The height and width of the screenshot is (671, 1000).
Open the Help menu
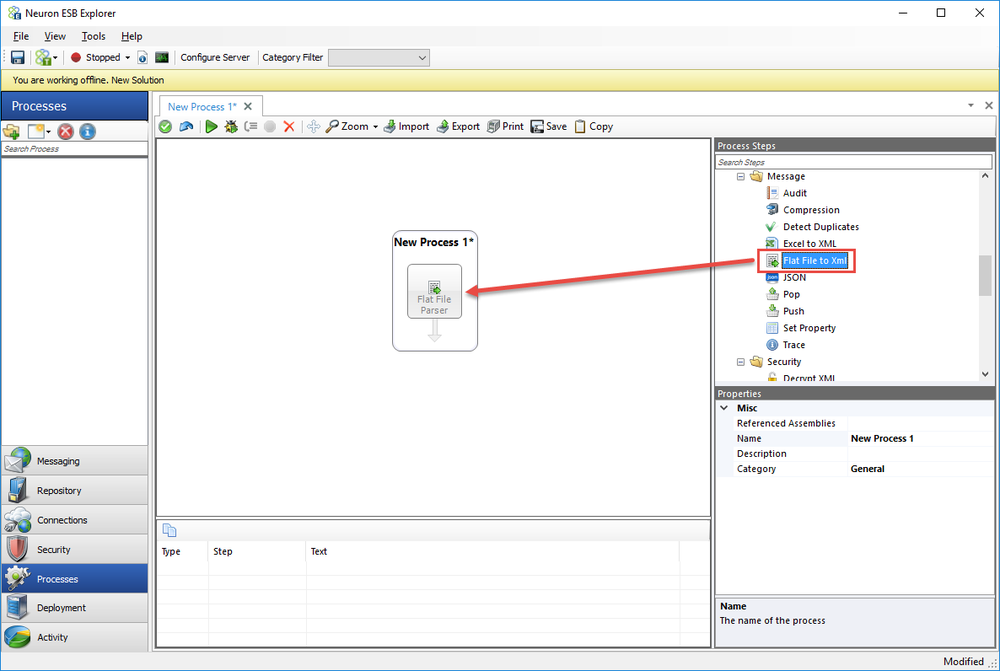pos(131,36)
